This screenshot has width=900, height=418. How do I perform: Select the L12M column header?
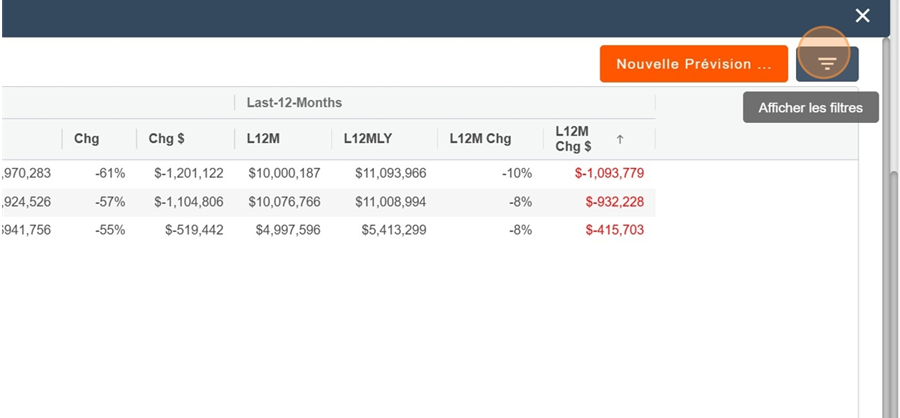click(x=263, y=139)
